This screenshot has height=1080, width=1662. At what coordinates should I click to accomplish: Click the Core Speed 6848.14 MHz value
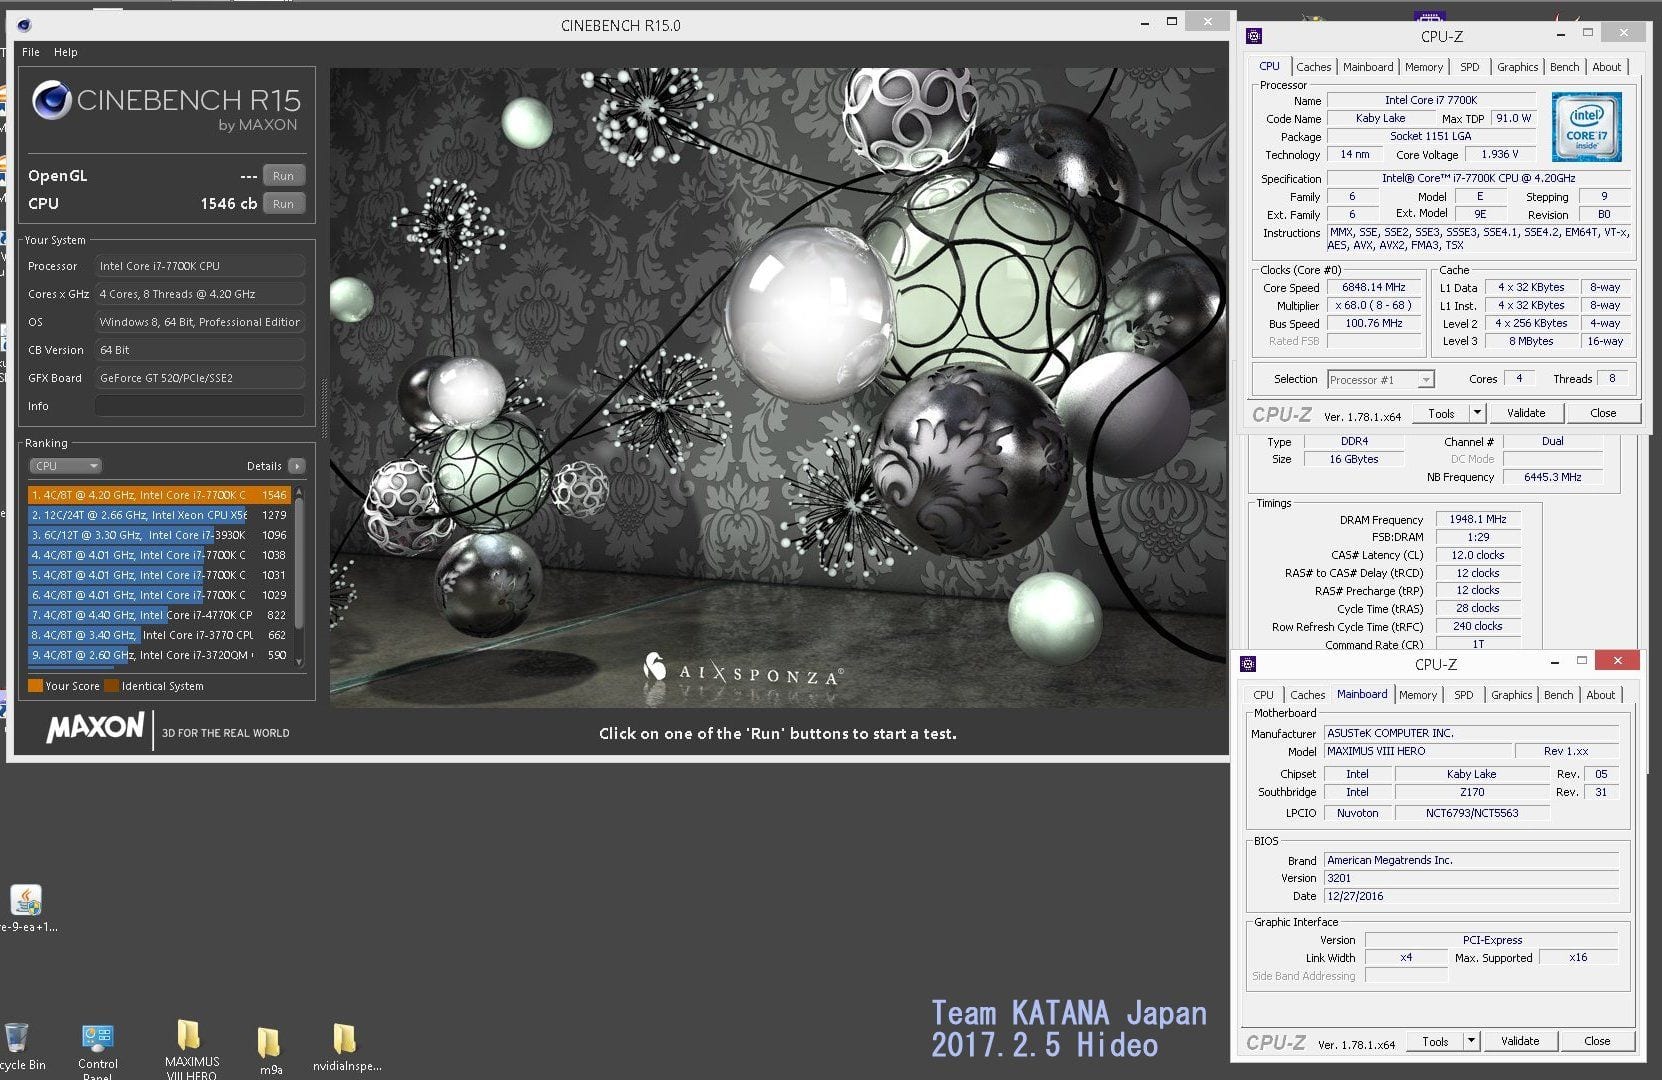(x=1374, y=287)
